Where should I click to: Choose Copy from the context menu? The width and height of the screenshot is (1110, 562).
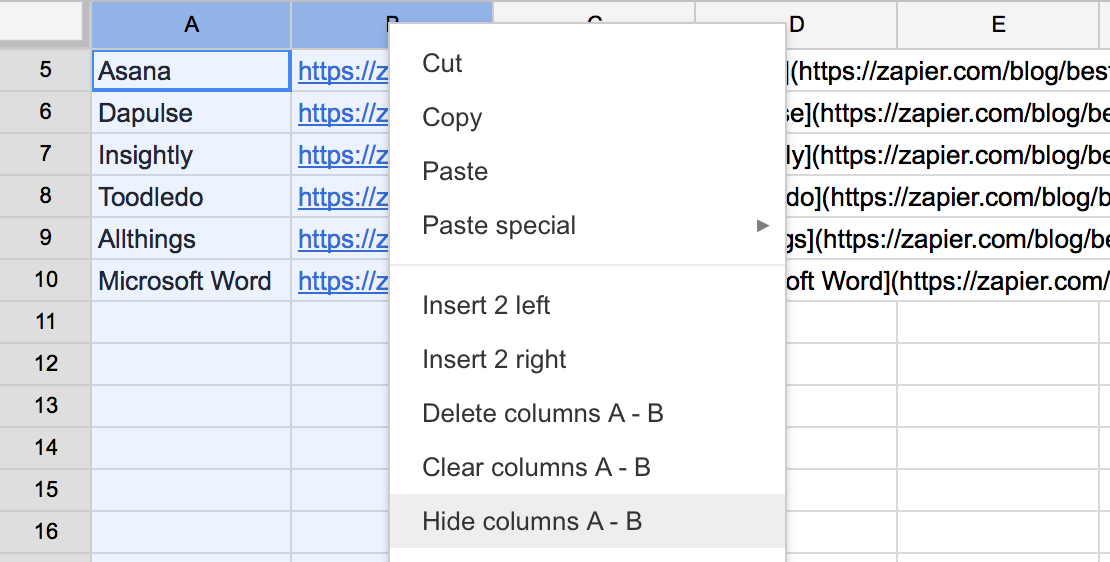tap(452, 117)
